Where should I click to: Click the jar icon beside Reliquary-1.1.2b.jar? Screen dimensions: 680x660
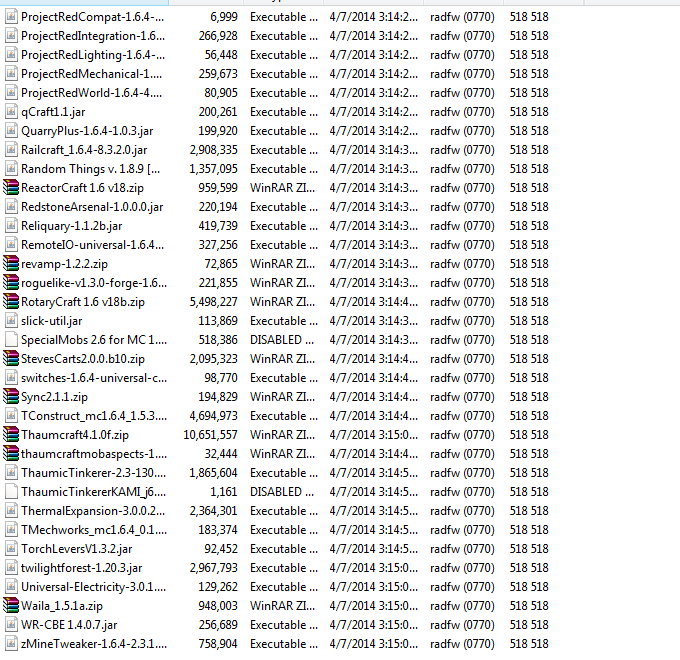(11, 225)
